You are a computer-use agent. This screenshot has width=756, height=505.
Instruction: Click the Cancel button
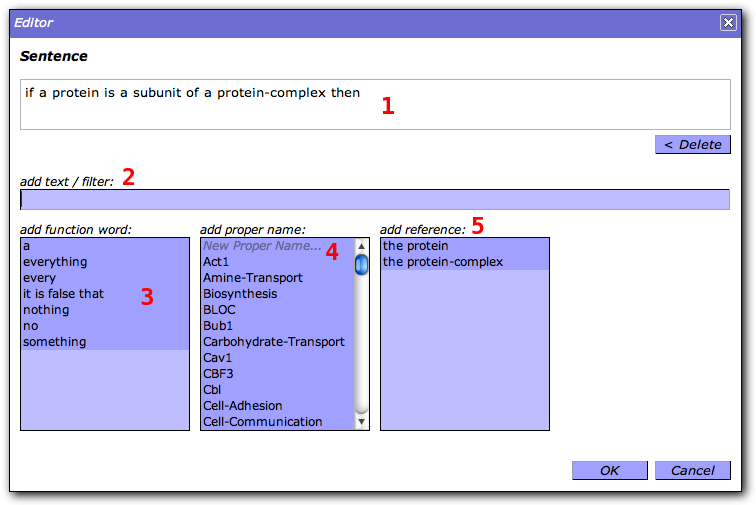[x=692, y=470]
